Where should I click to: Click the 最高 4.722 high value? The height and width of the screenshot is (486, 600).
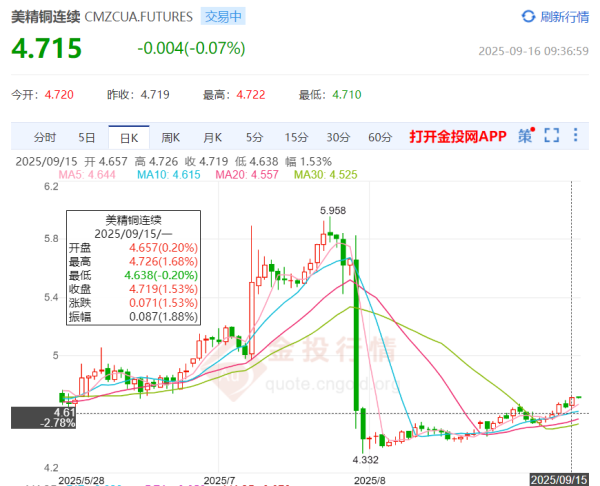tap(251, 95)
